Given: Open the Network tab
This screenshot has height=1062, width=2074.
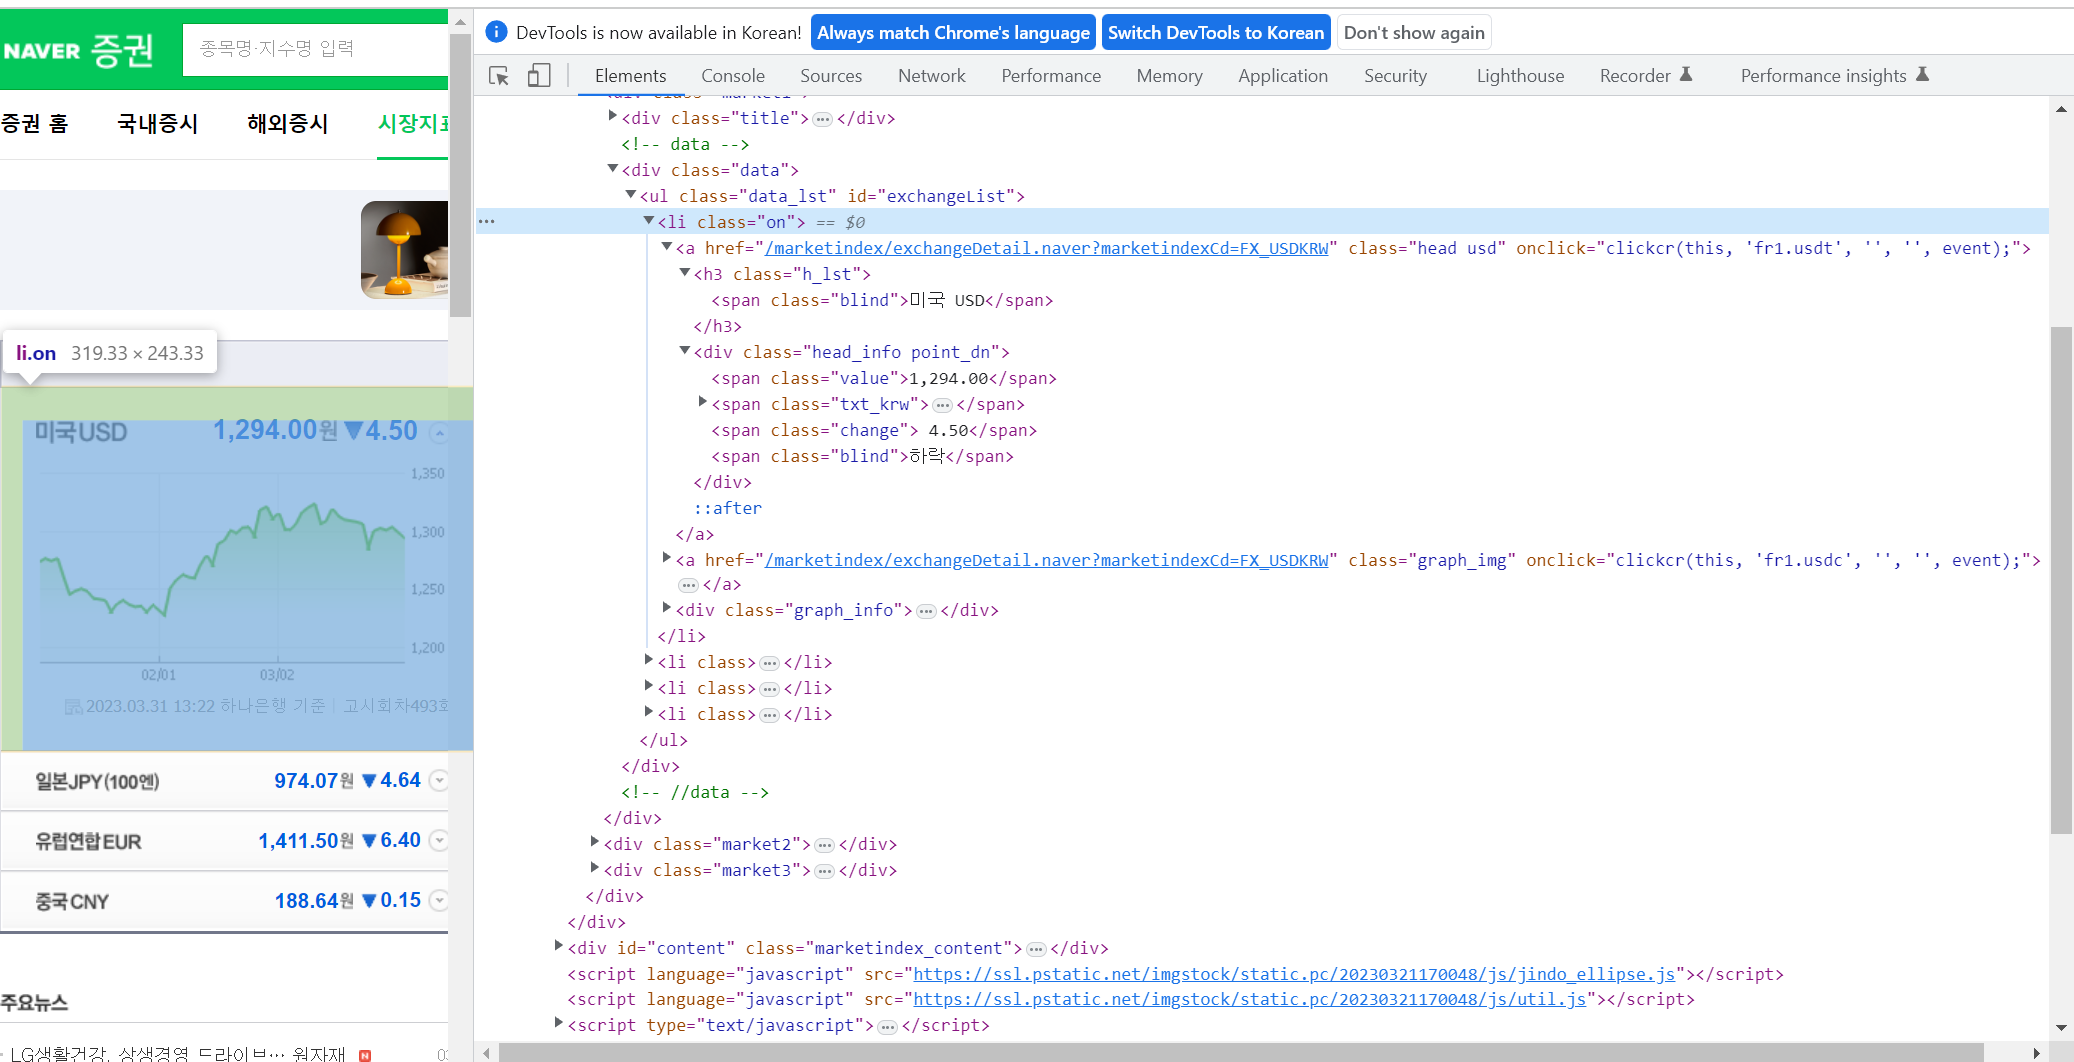Looking at the screenshot, I should point(932,76).
